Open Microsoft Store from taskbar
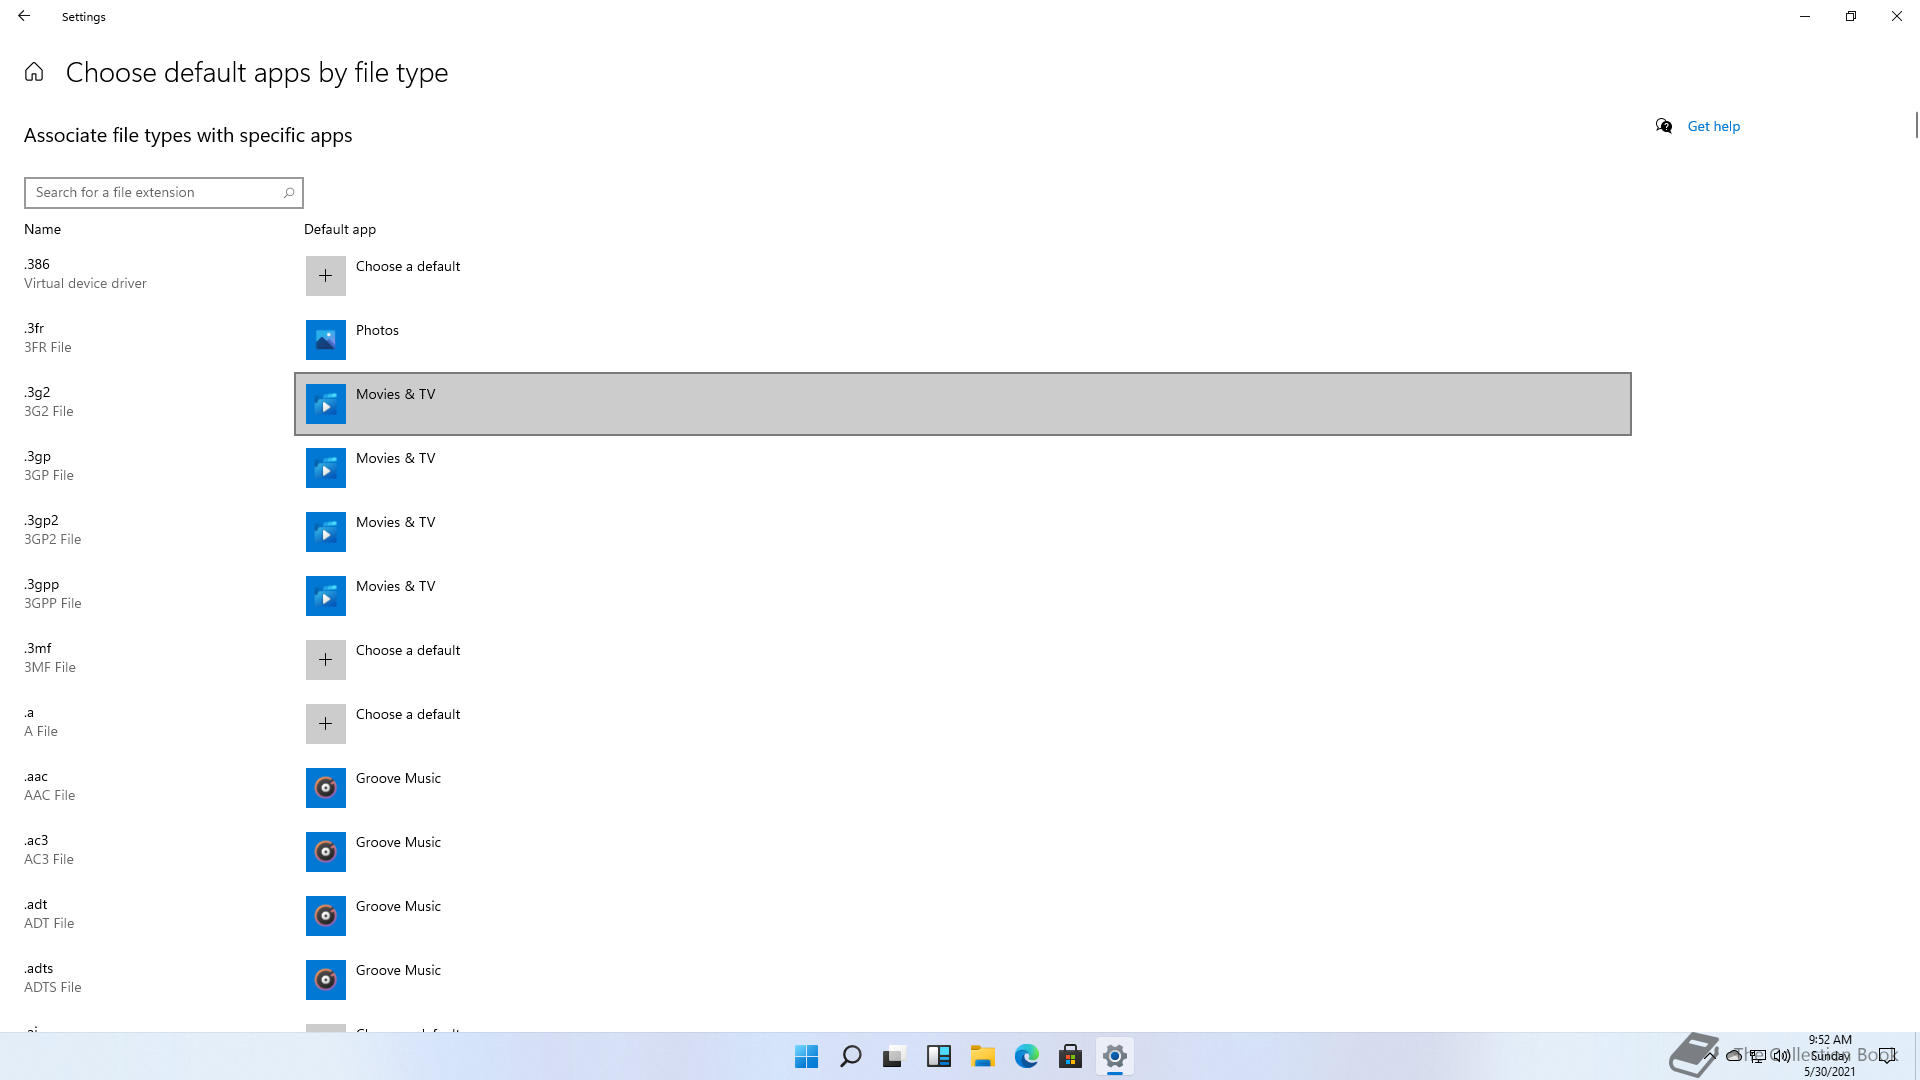 (x=1071, y=1056)
